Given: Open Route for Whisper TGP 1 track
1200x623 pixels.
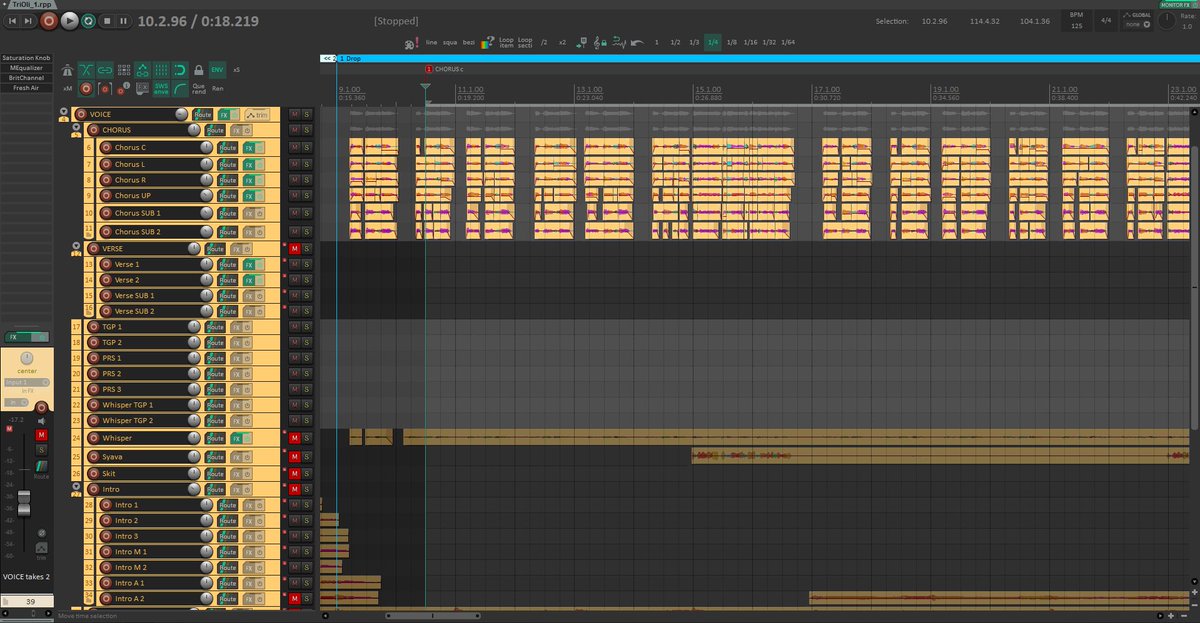Looking at the screenshot, I should 215,405.
